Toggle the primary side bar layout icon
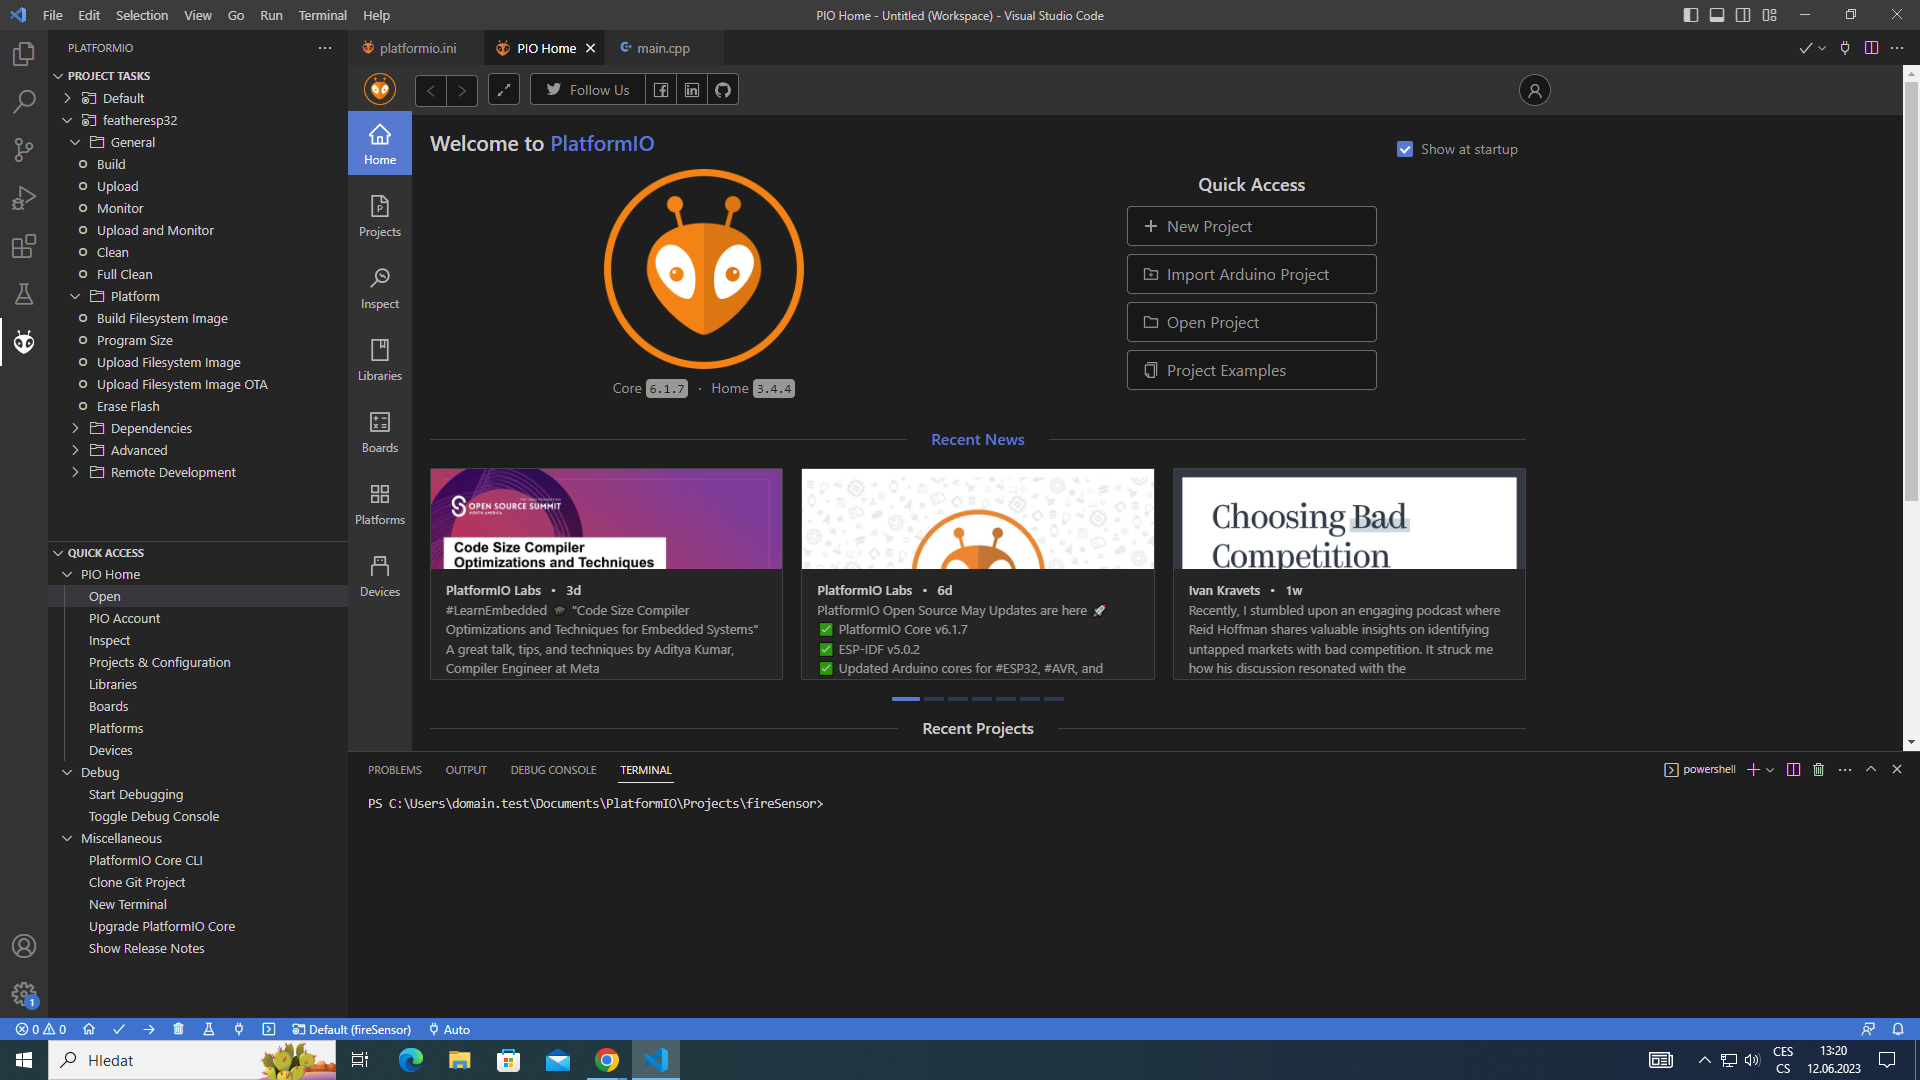 [1691, 15]
